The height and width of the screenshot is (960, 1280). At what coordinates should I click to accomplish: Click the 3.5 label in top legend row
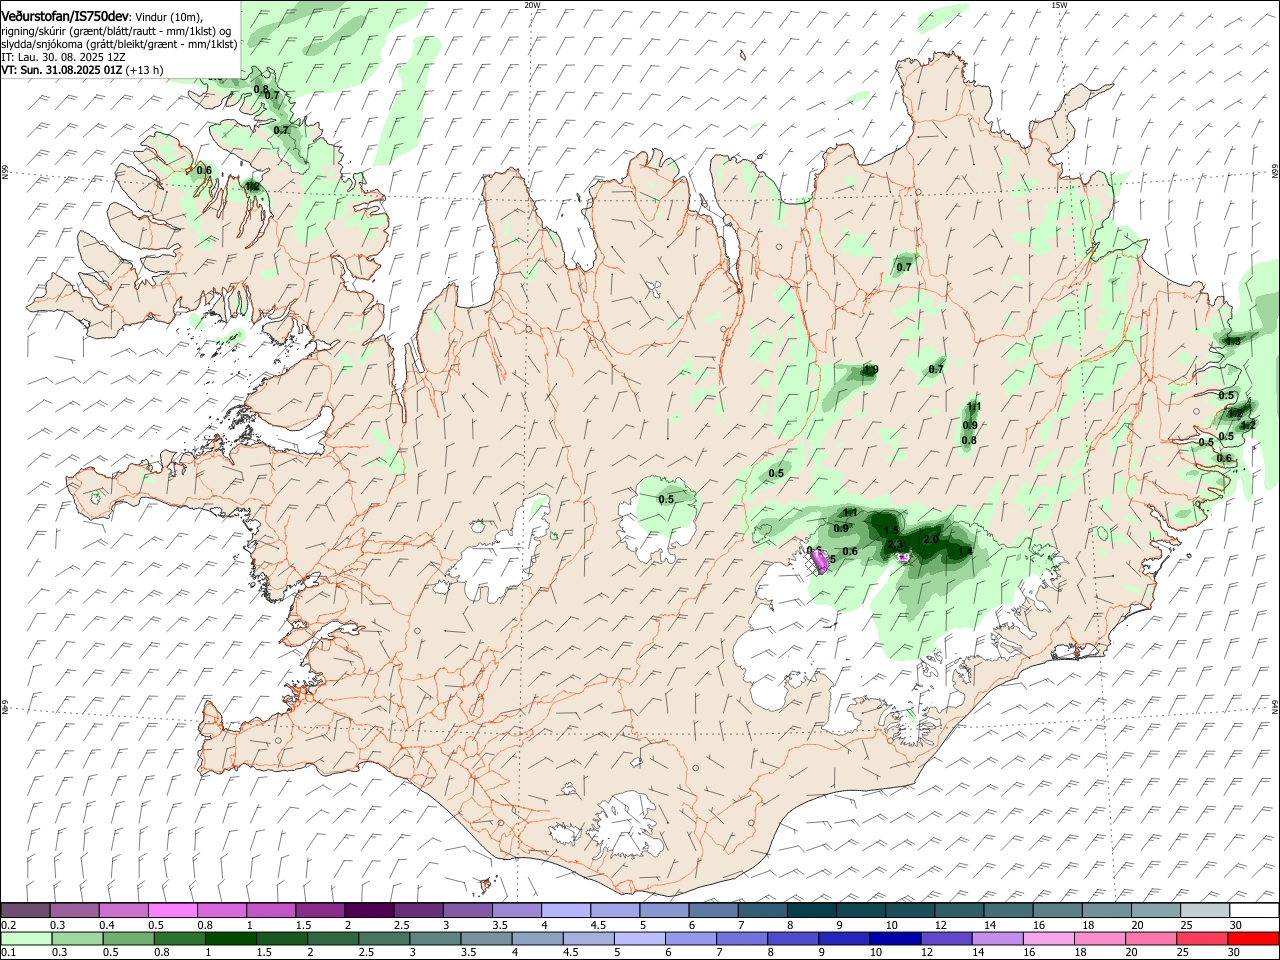point(499,925)
